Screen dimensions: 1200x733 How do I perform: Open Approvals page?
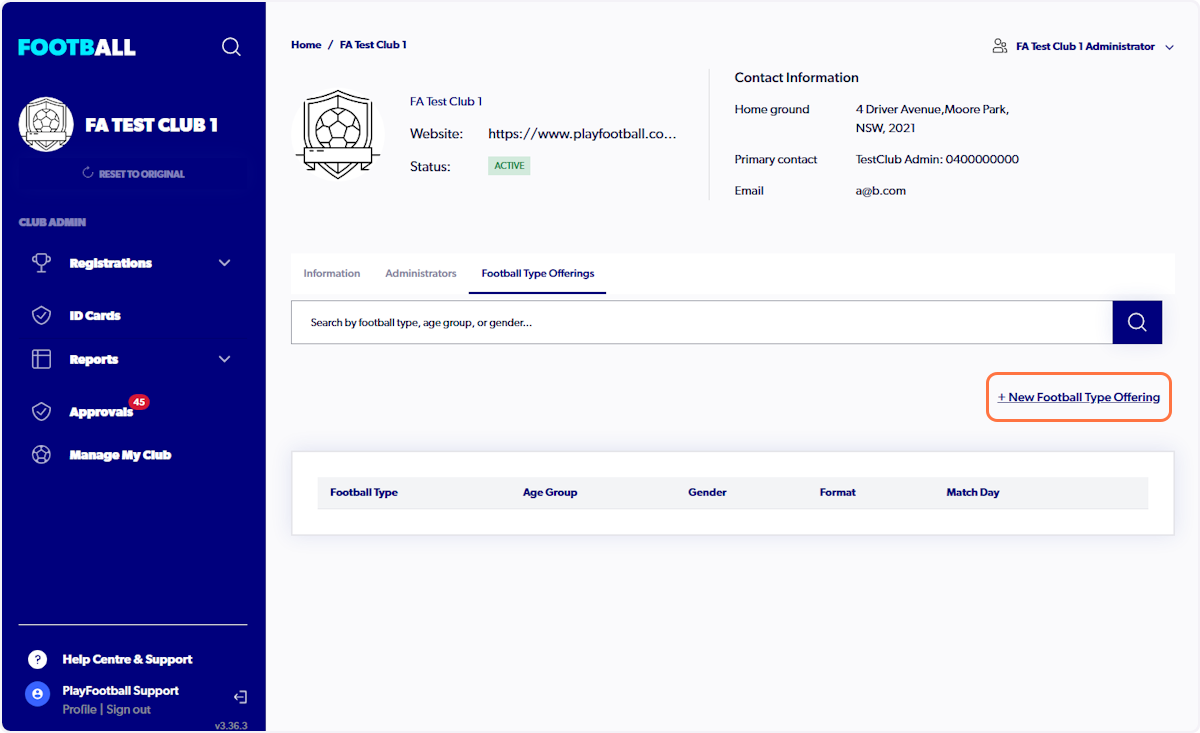coord(101,412)
